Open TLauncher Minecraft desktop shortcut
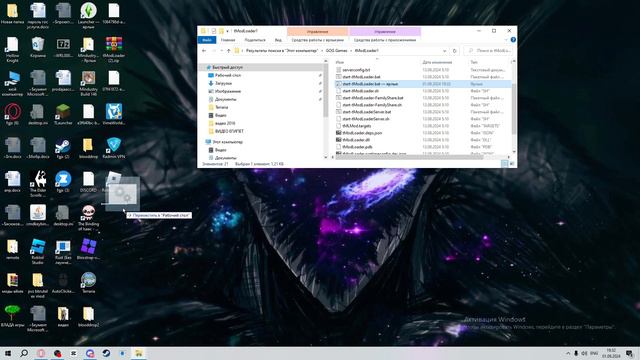 [63, 114]
